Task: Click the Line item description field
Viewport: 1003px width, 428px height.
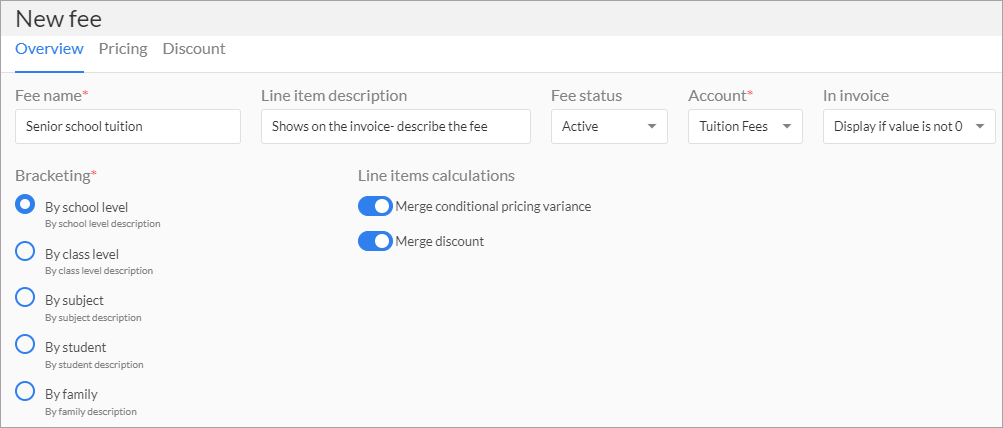Action: pyautogui.click(x=396, y=126)
